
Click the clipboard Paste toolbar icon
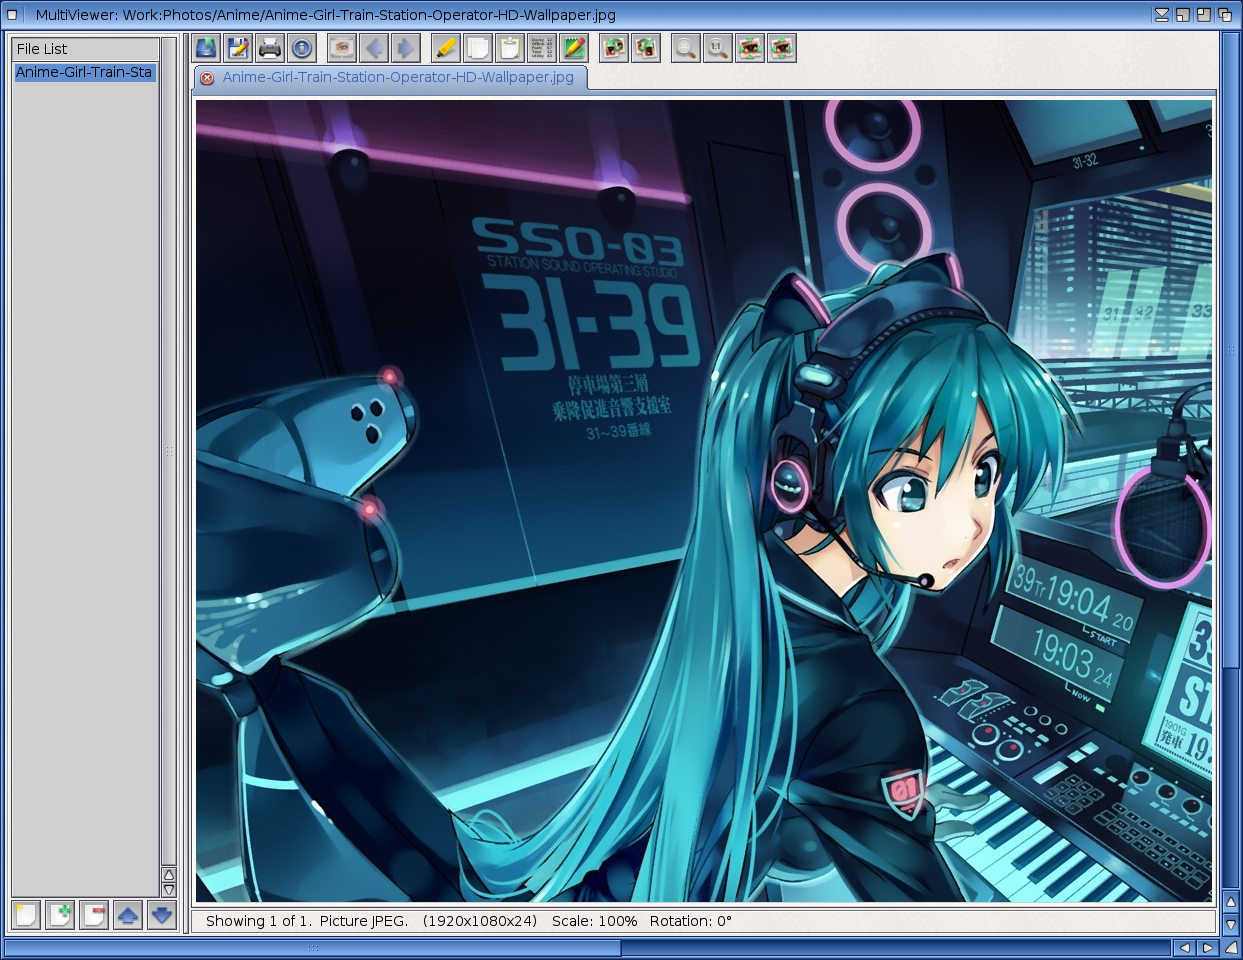pyautogui.click(x=510, y=47)
